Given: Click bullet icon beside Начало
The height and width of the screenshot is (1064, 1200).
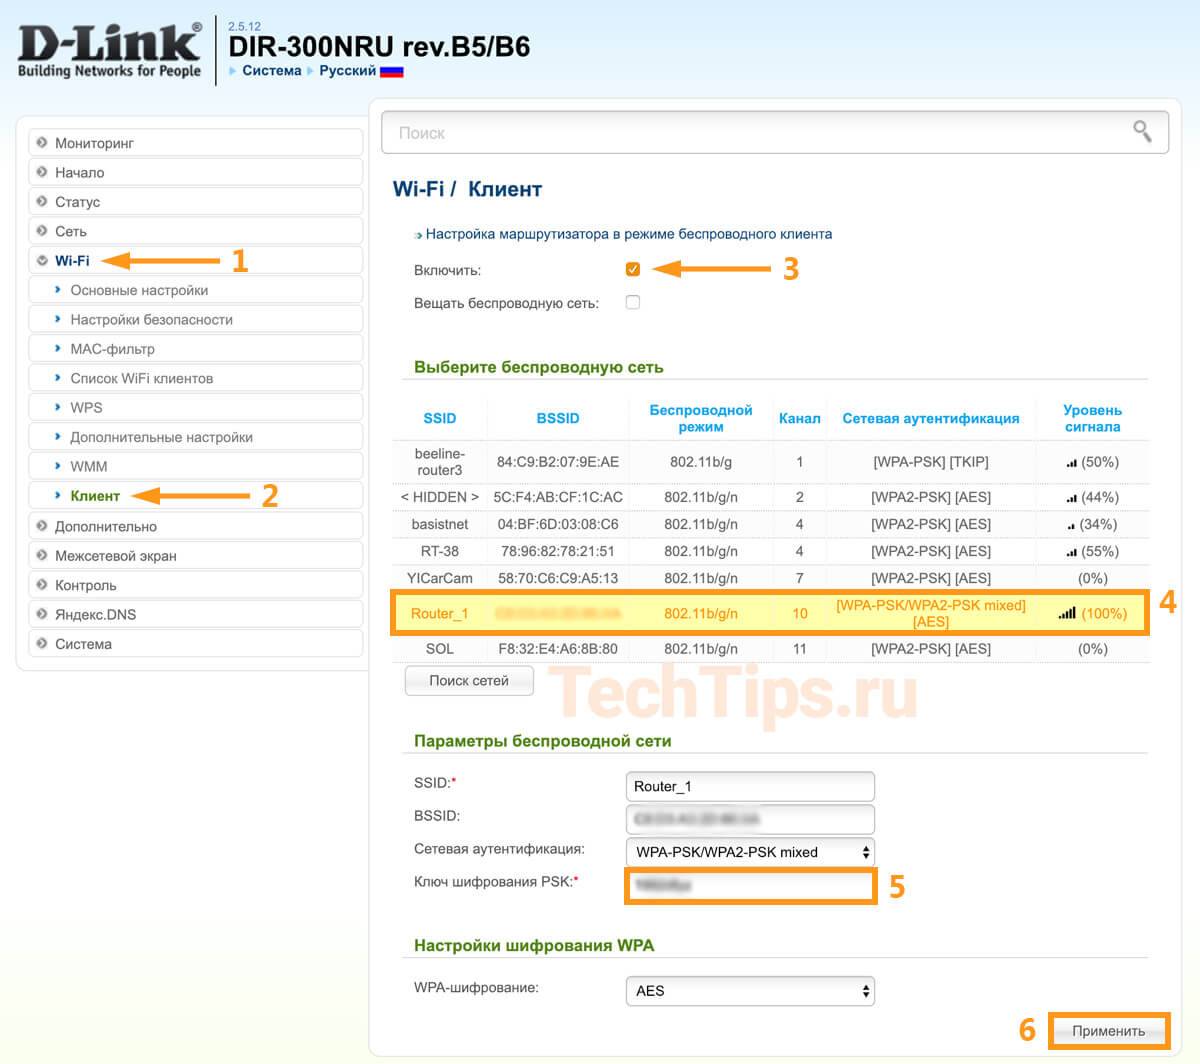Looking at the screenshot, I should [42, 172].
